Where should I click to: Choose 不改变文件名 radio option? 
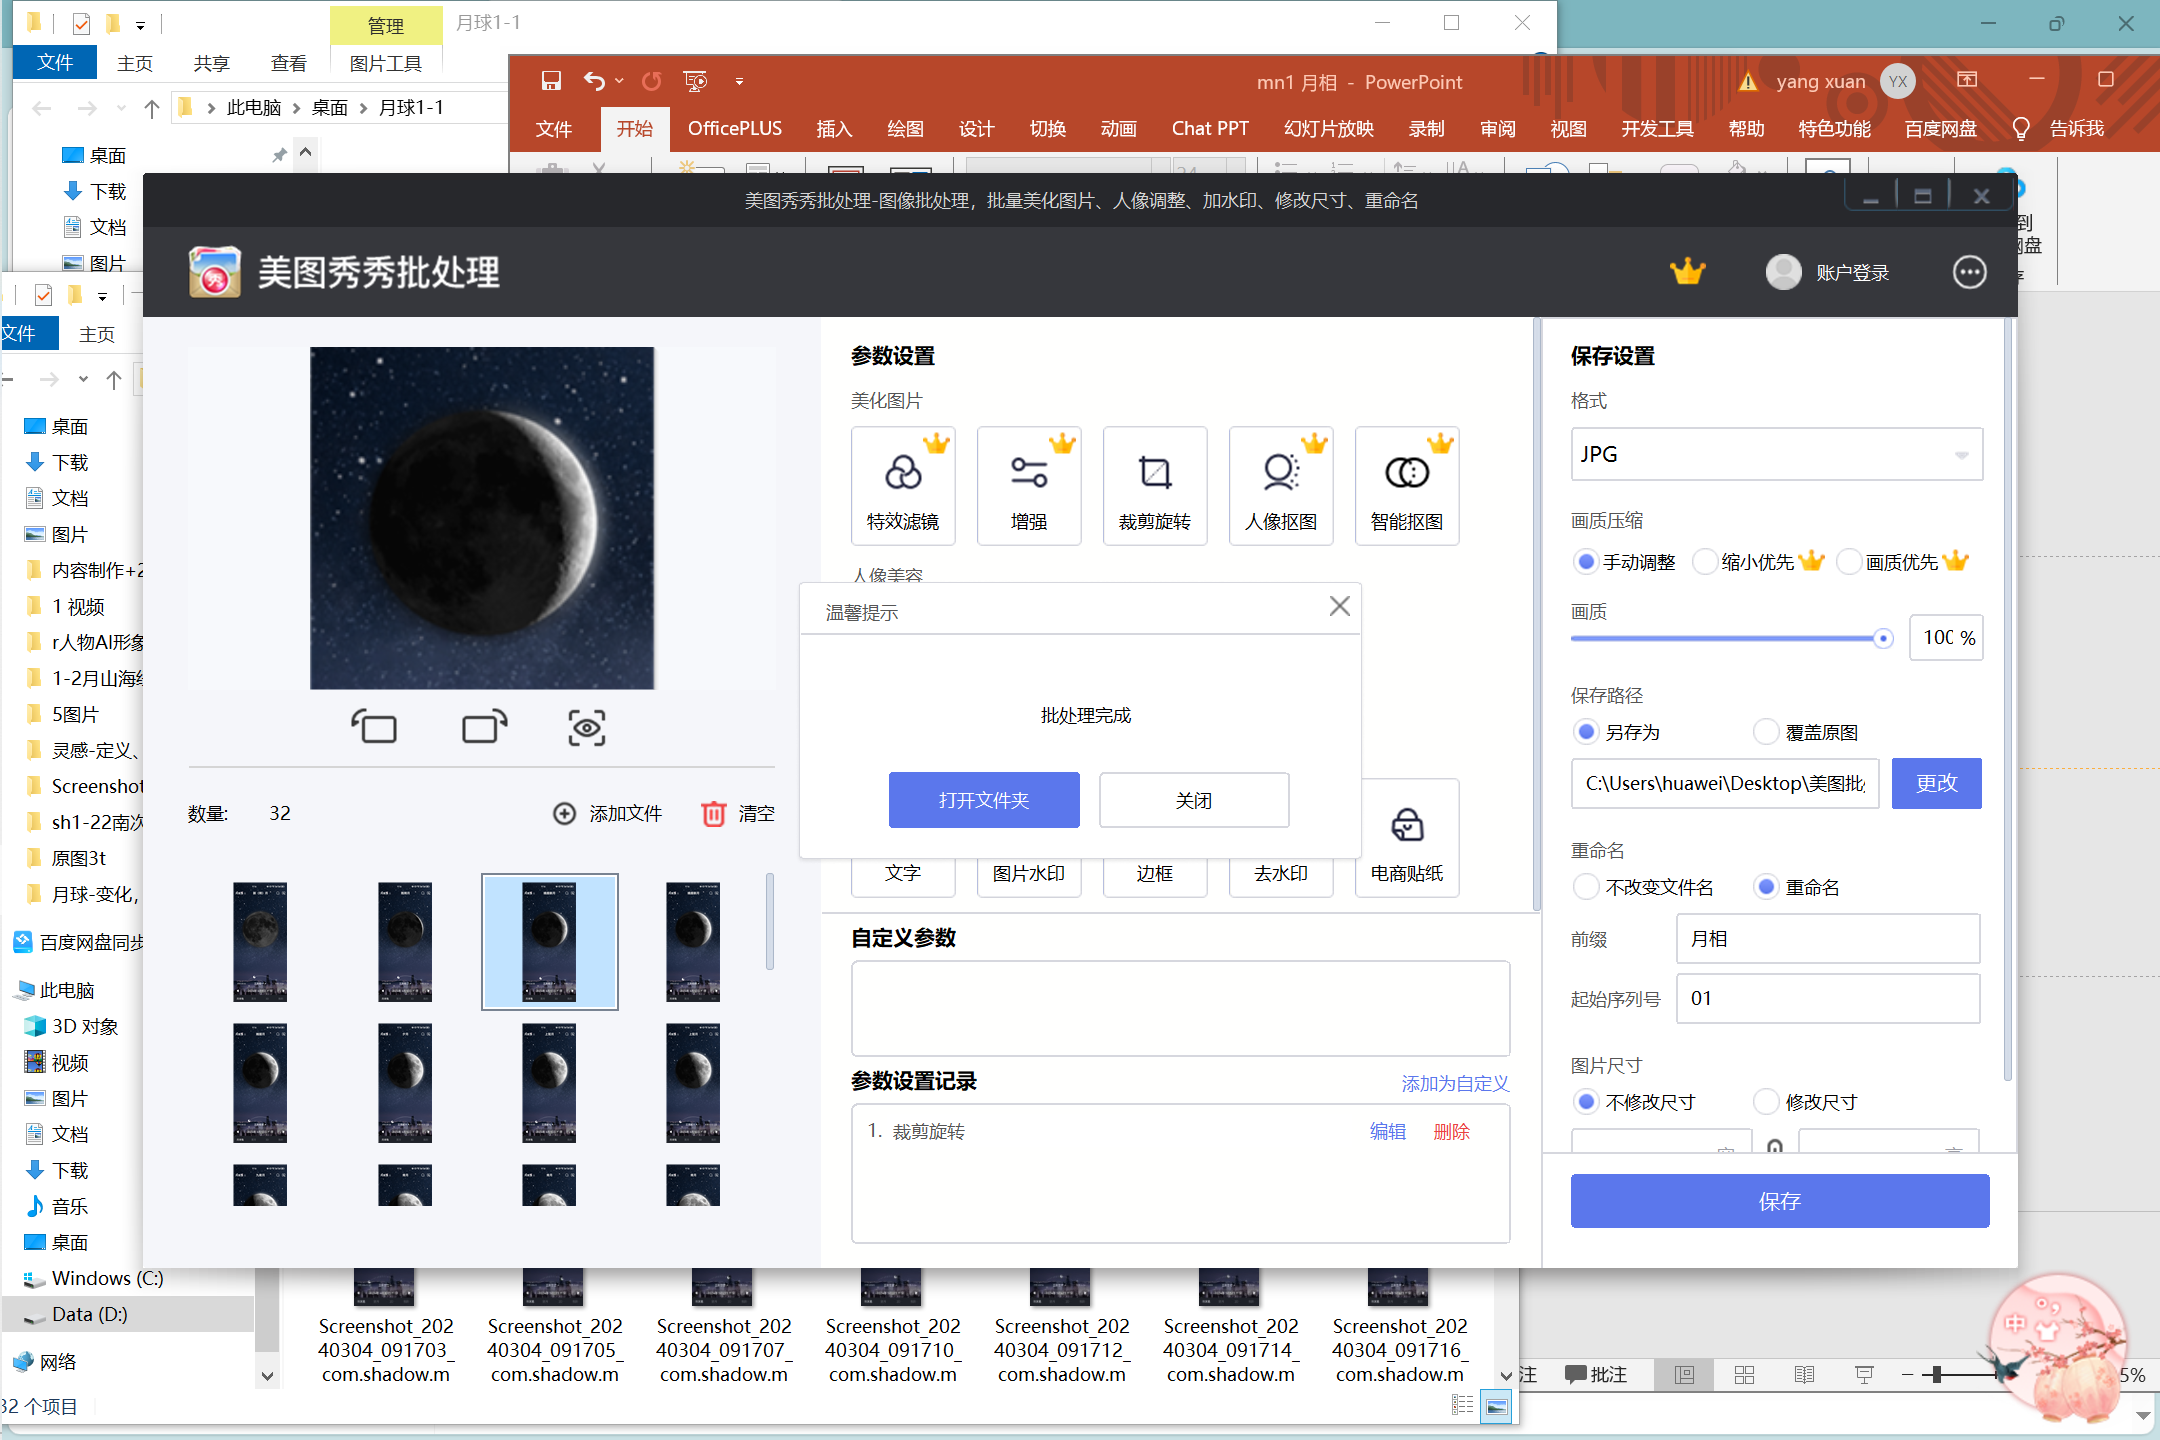pos(1586,887)
